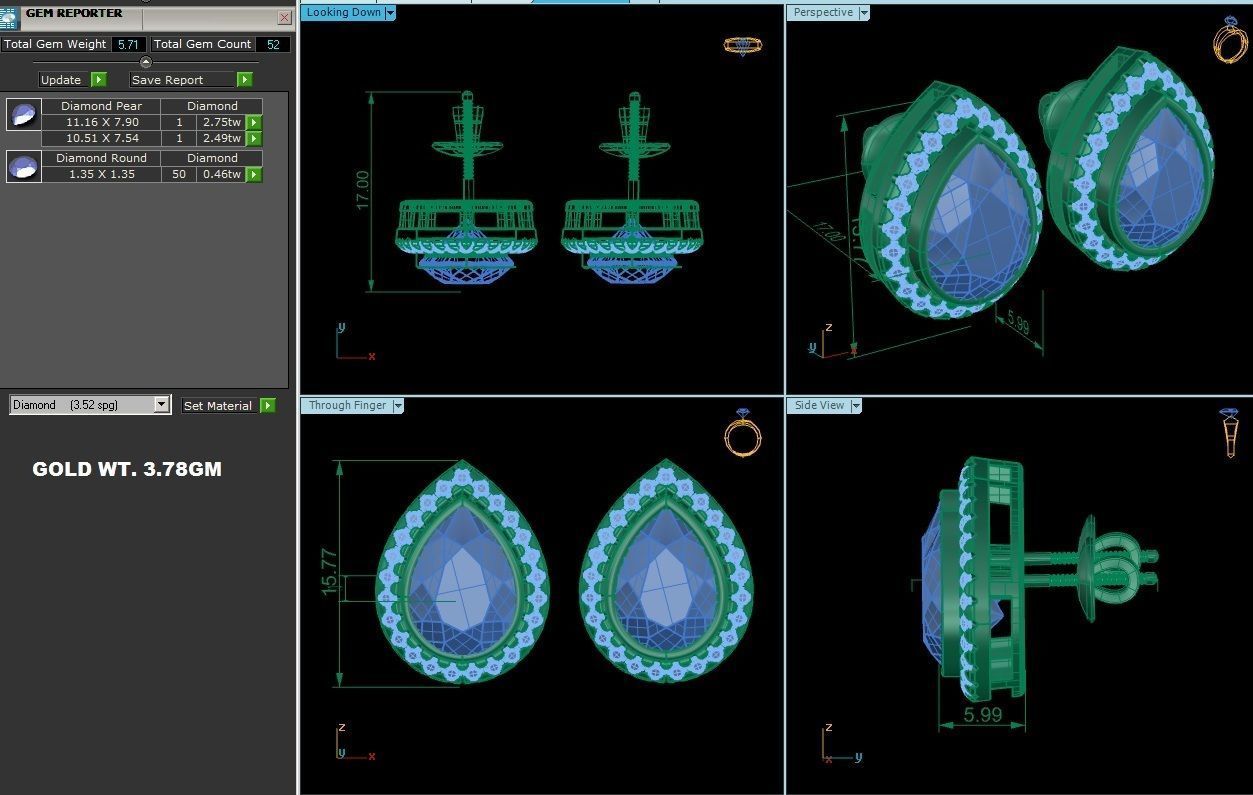
Task: Click the 15.77 dimension in Through Finger view
Action: click(331, 572)
